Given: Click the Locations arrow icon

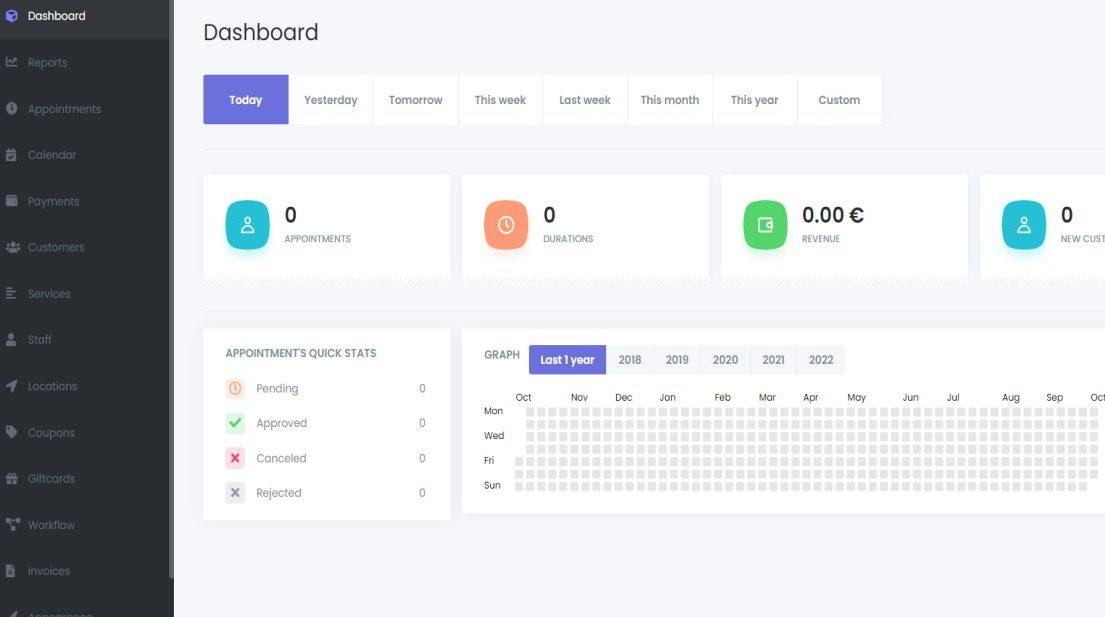Looking at the screenshot, I should coord(11,386).
